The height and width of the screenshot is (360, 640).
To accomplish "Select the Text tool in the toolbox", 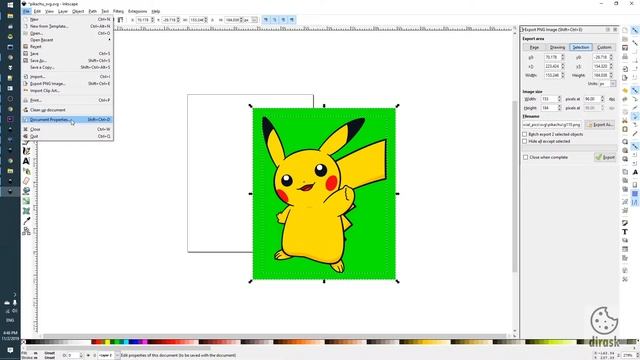I will [26, 161].
